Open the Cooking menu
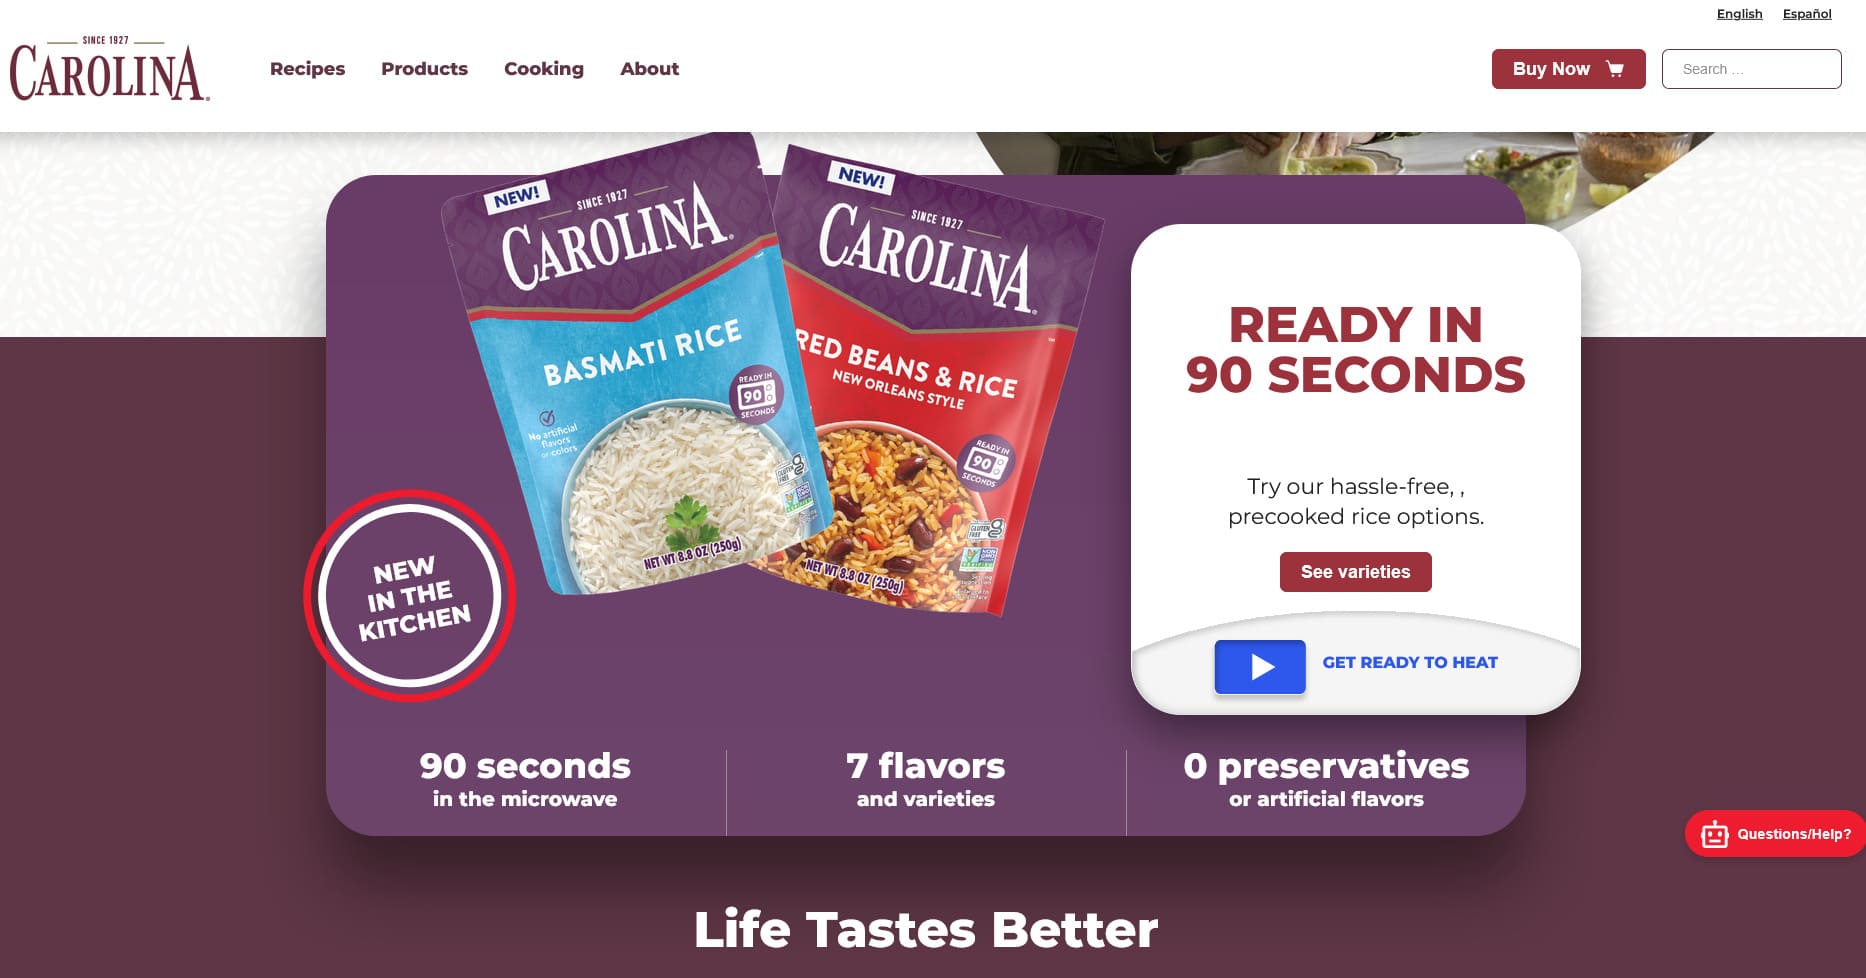This screenshot has height=978, width=1866. pos(544,69)
